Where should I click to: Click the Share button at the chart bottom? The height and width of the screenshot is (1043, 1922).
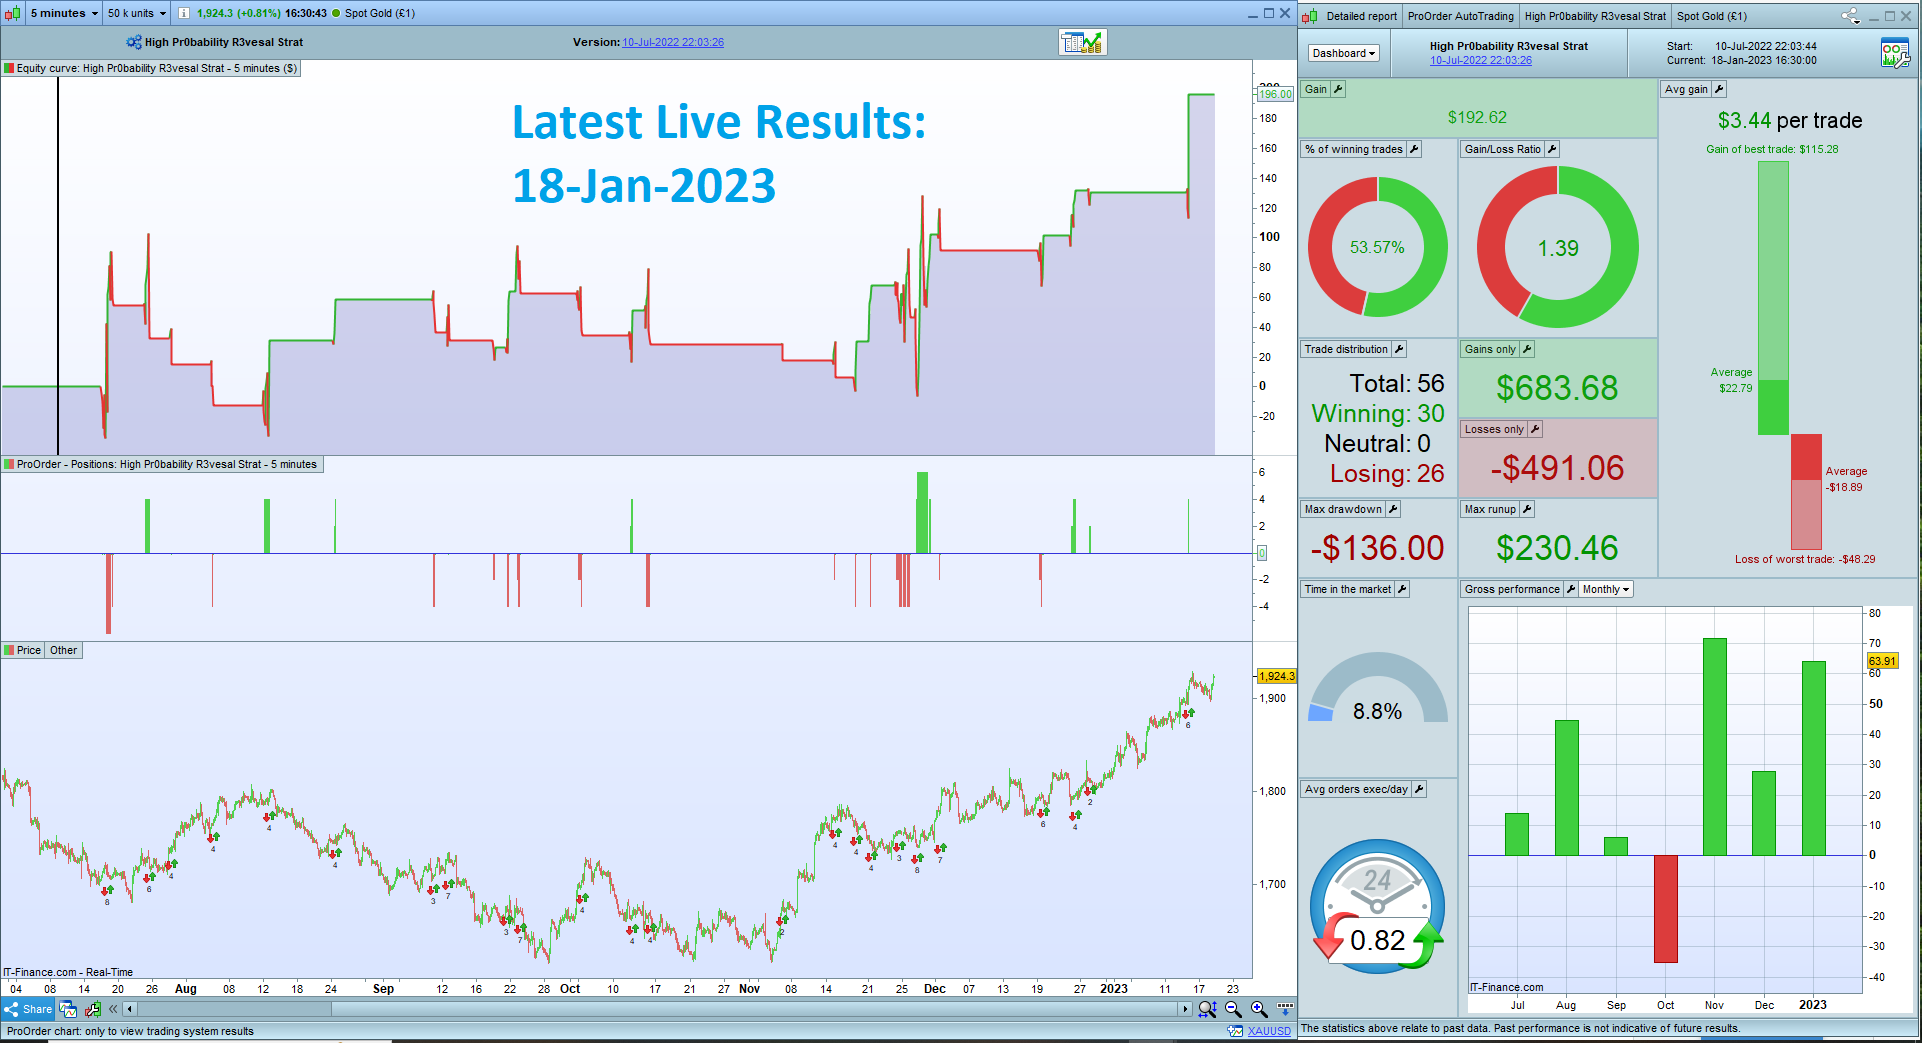pos(28,1009)
